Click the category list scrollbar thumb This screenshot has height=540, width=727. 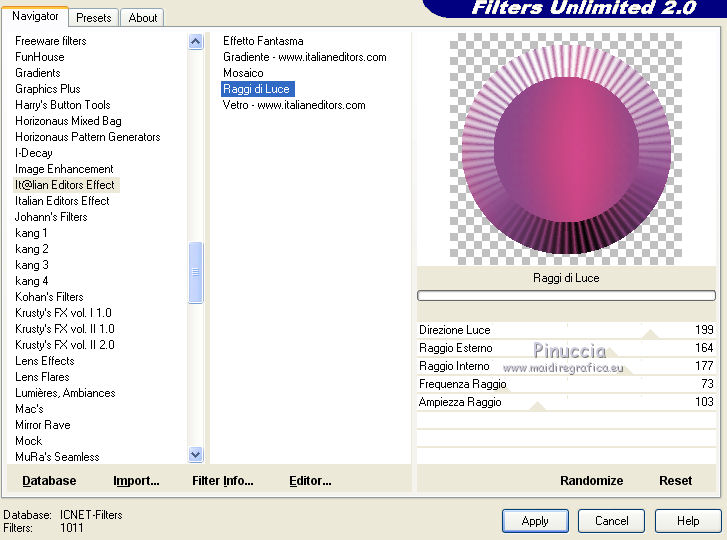tap(196, 273)
